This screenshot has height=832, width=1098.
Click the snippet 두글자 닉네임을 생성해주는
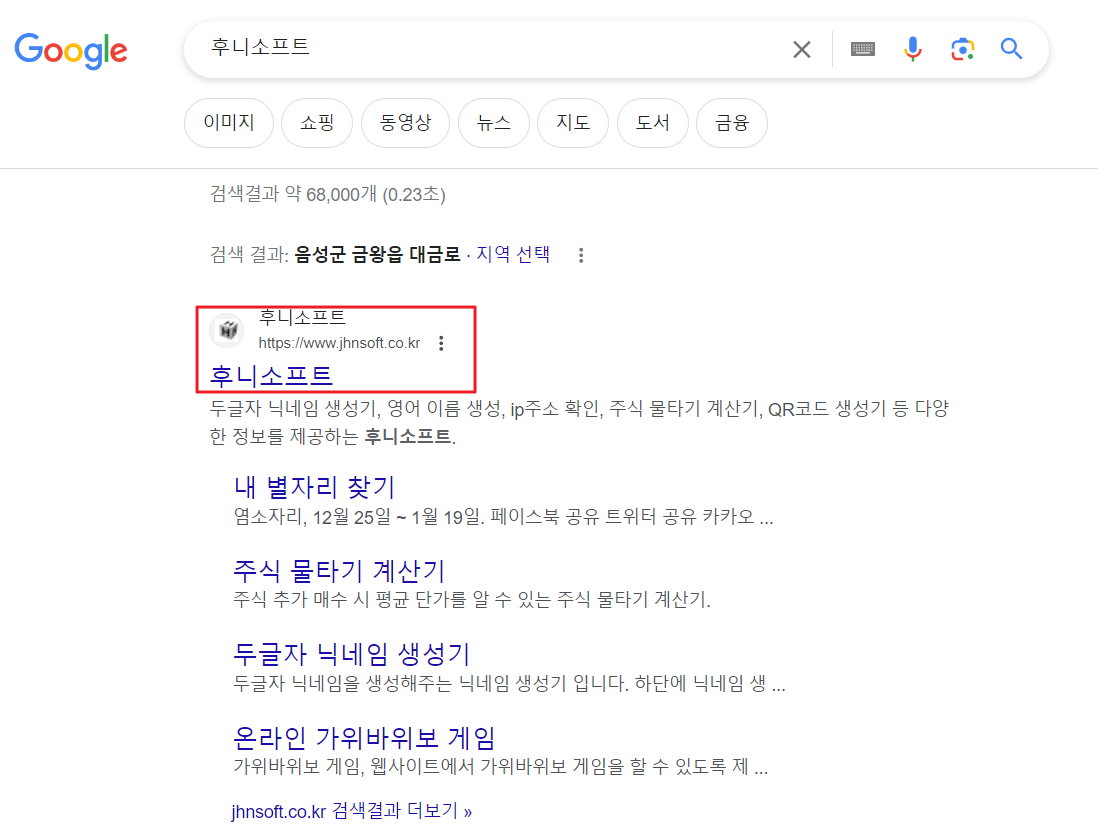(x=509, y=684)
